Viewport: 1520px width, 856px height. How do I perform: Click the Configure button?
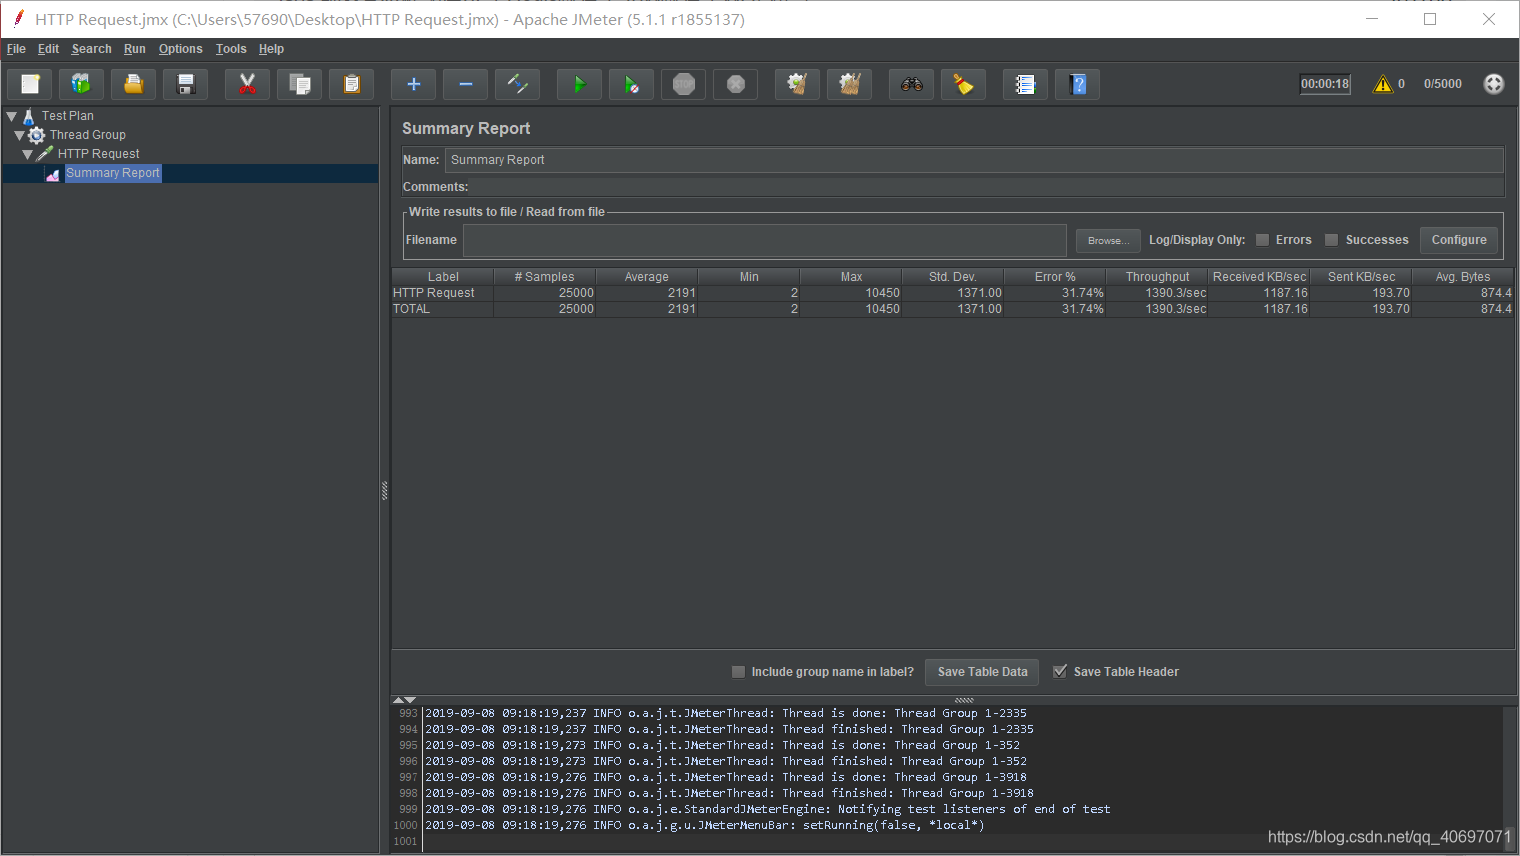[1459, 240]
